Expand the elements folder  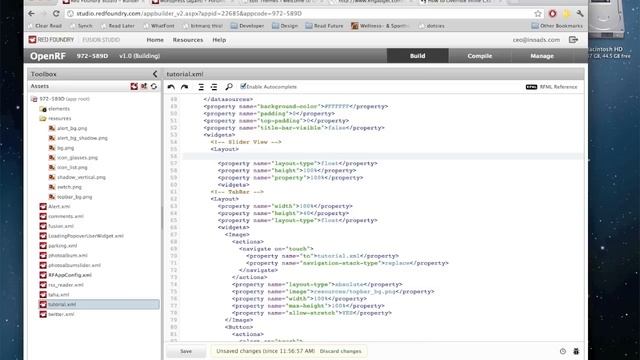[x=55, y=109]
